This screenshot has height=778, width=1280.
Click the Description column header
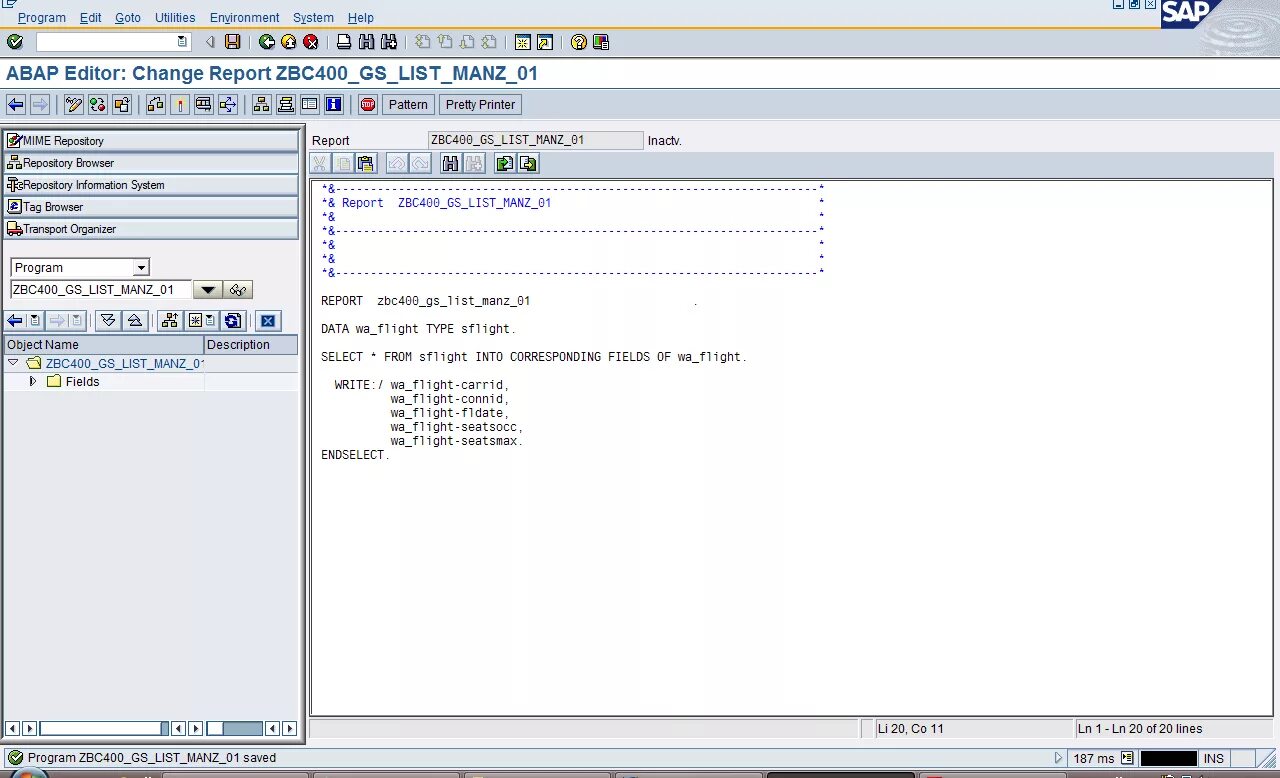(x=251, y=345)
